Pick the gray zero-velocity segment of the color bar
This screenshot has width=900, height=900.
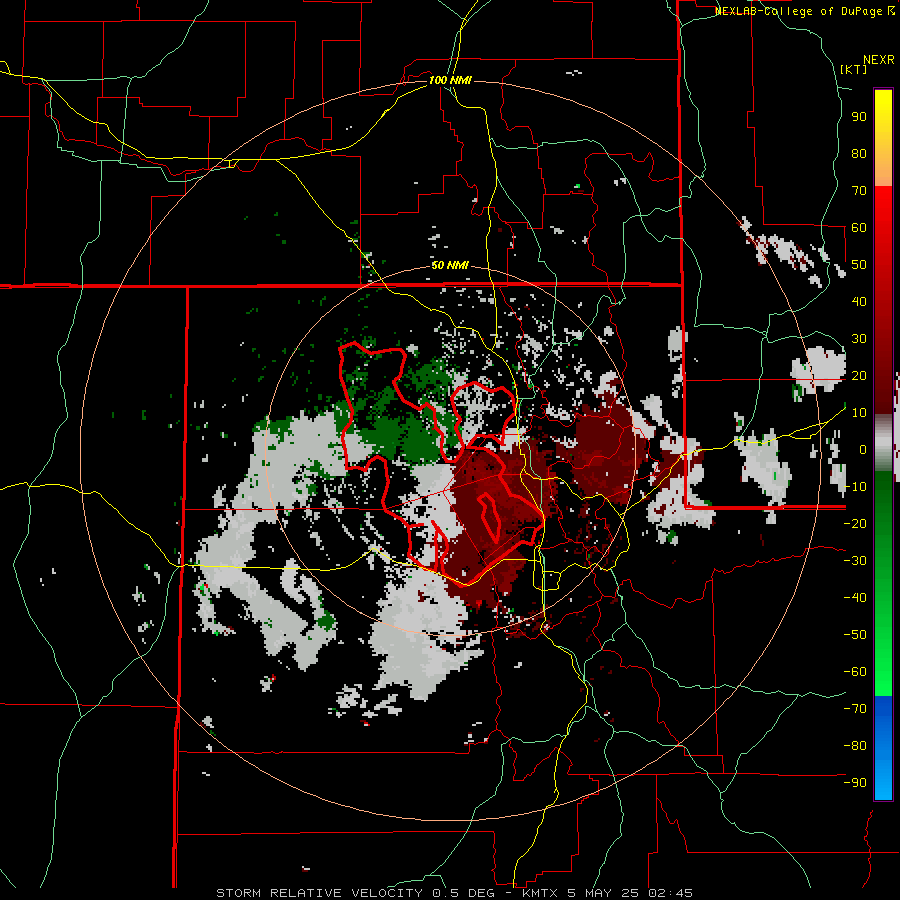[x=883, y=443]
